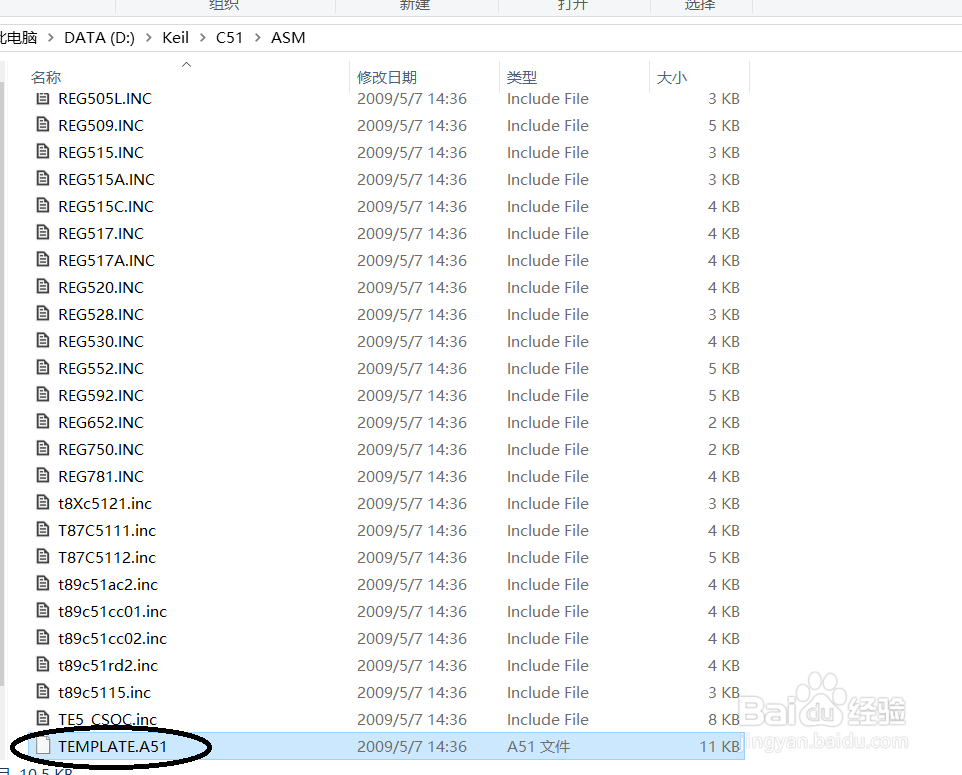This screenshot has width=962, height=775.
Task: Click the file icon of REG520.INC
Action: (x=43, y=287)
